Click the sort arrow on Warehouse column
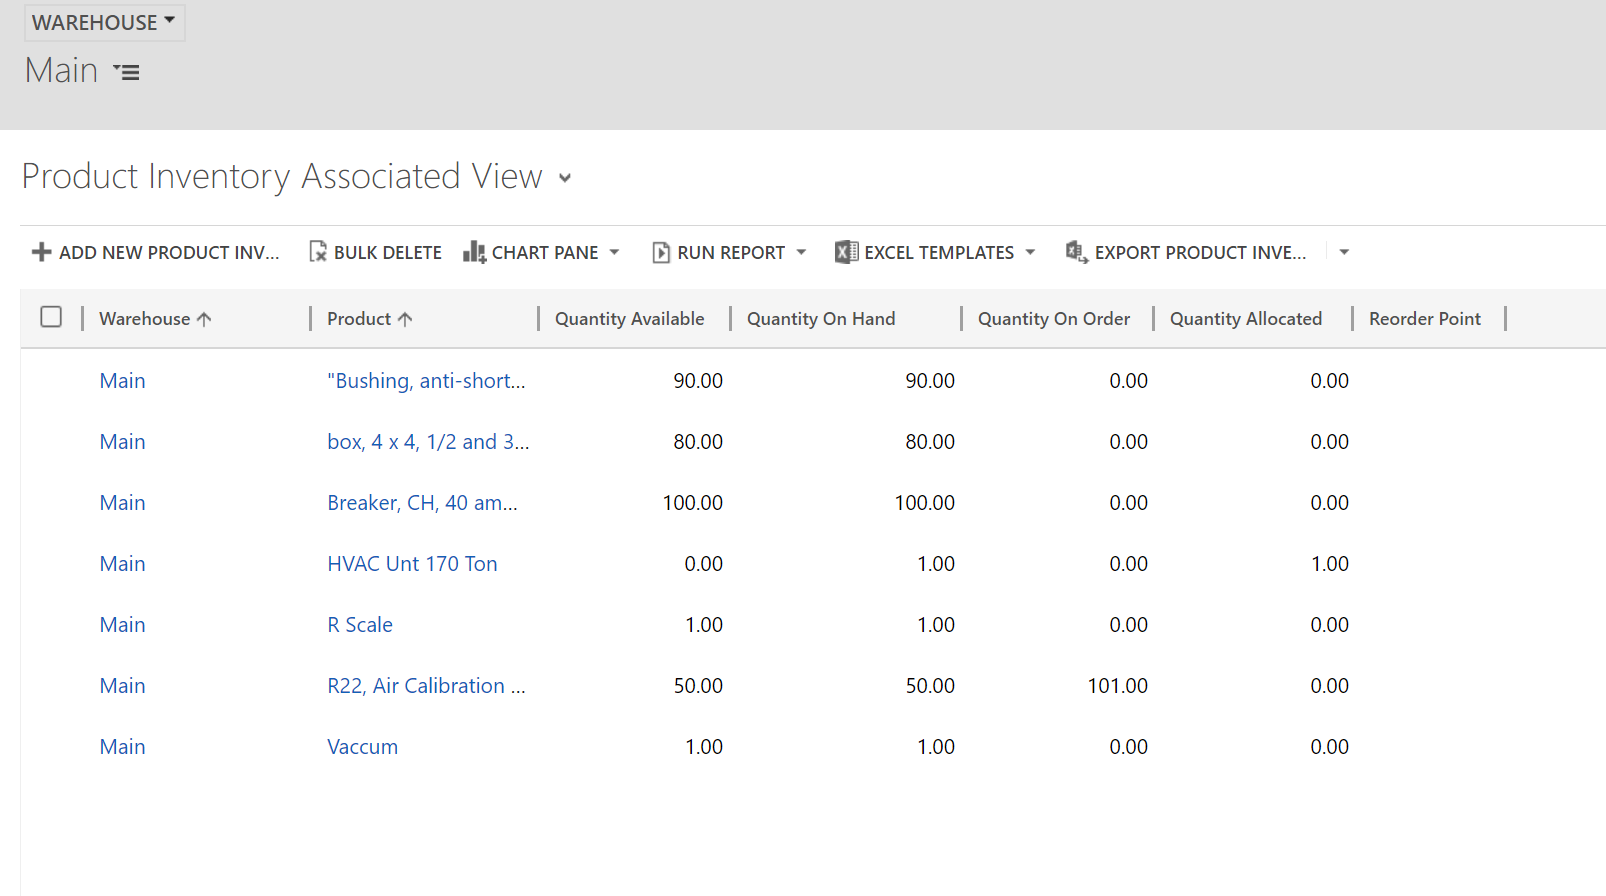1606x896 pixels. (x=204, y=319)
